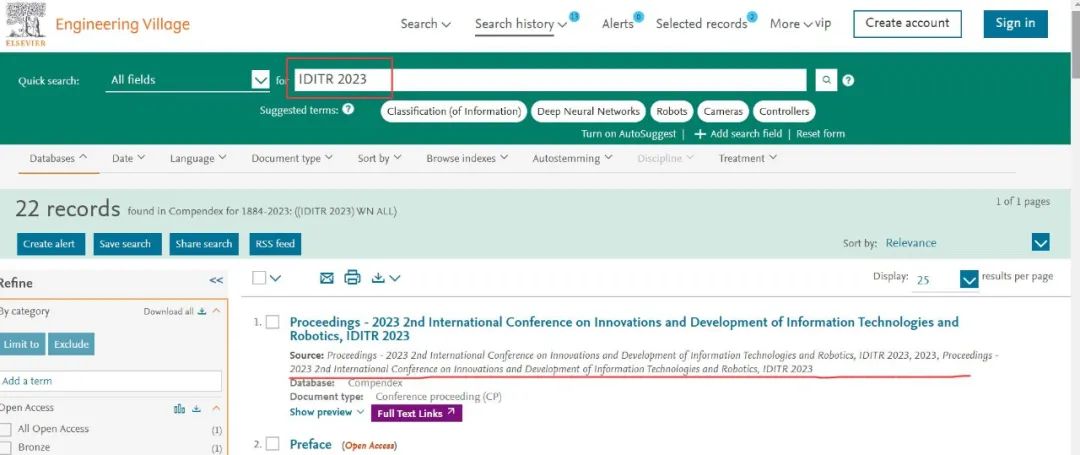Image resolution: width=1080 pixels, height=455 pixels.
Task: Open the More menu
Action: (791, 23)
